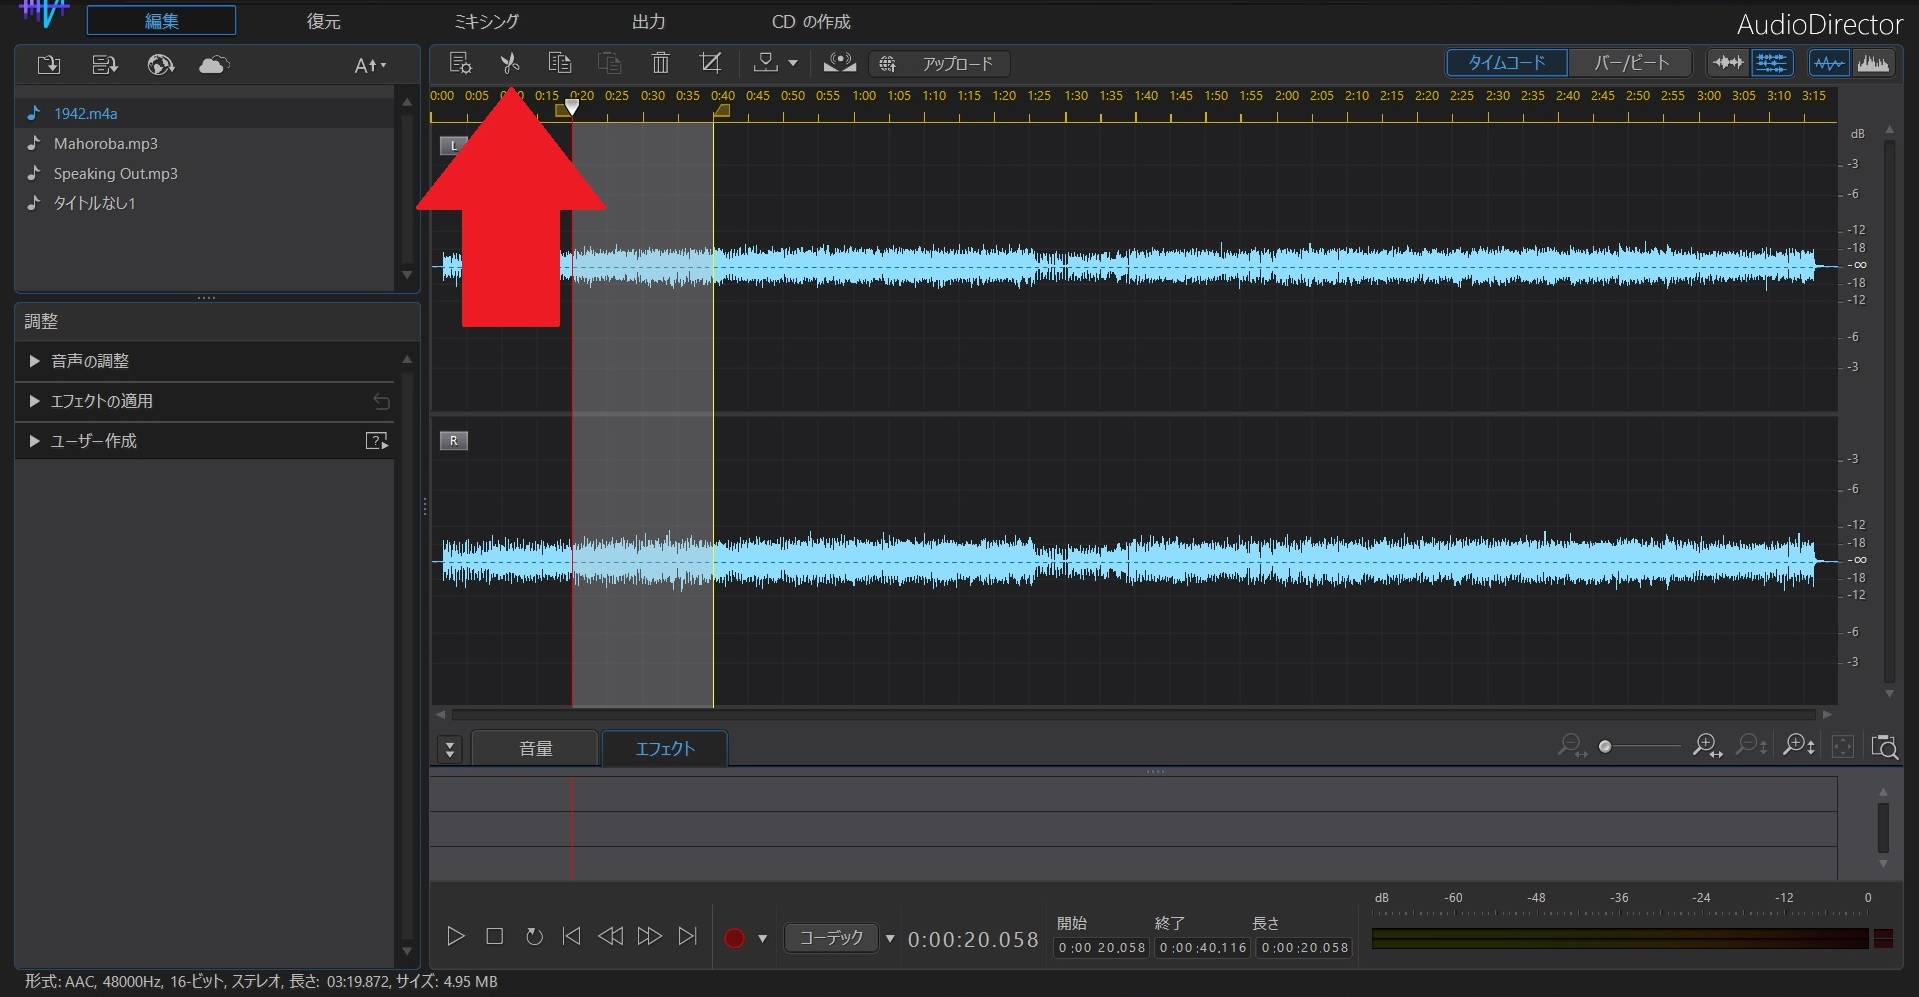Viewport: 1919px width, 997px height.
Task: Enable the keyframe display toggle
Action: coord(1773,62)
